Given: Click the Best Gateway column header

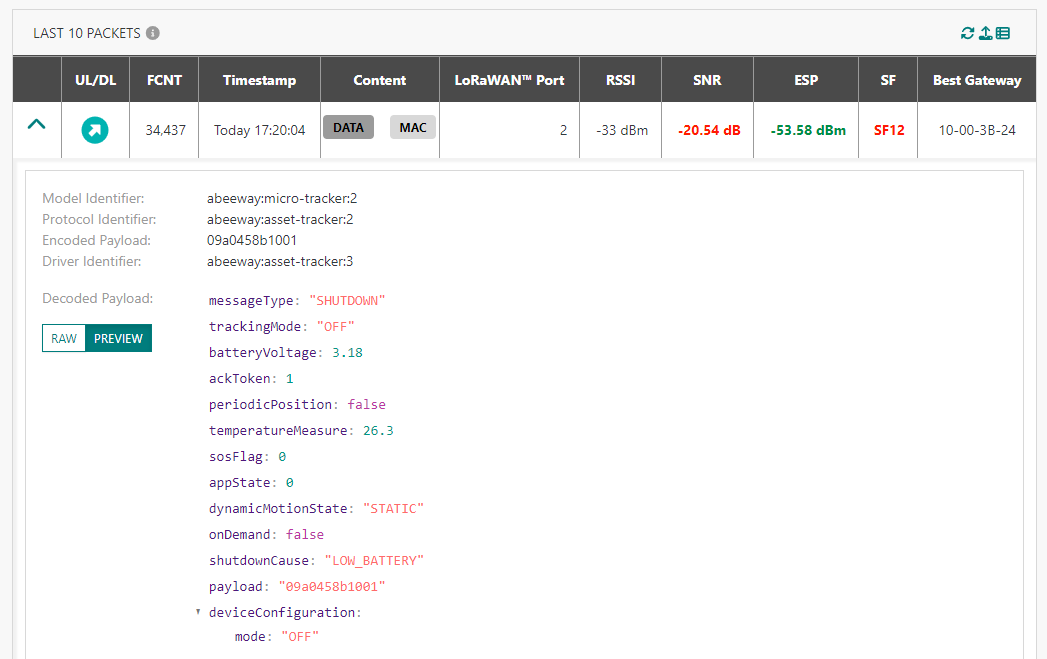Looking at the screenshot, I should tap(976, 80).
